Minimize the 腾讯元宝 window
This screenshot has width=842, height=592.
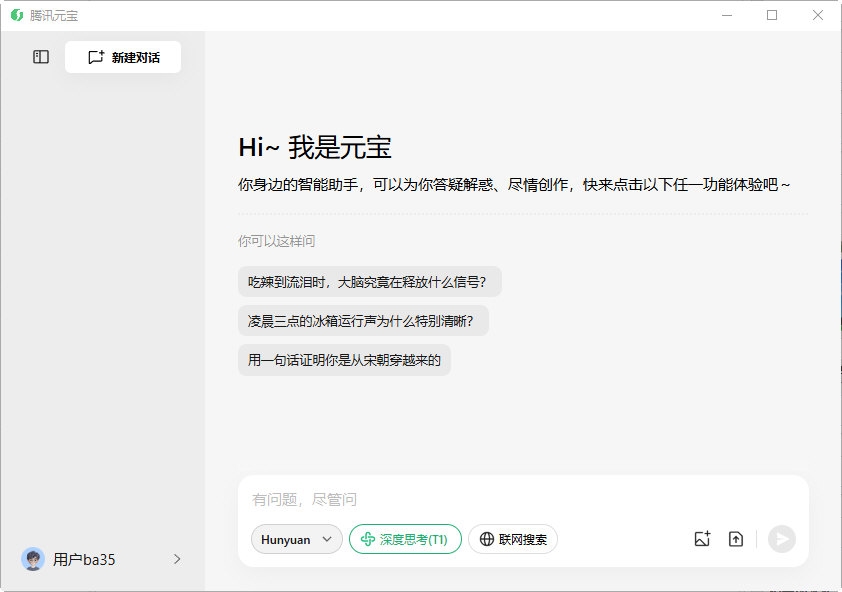pyautogui.click(x=727, y=16)
